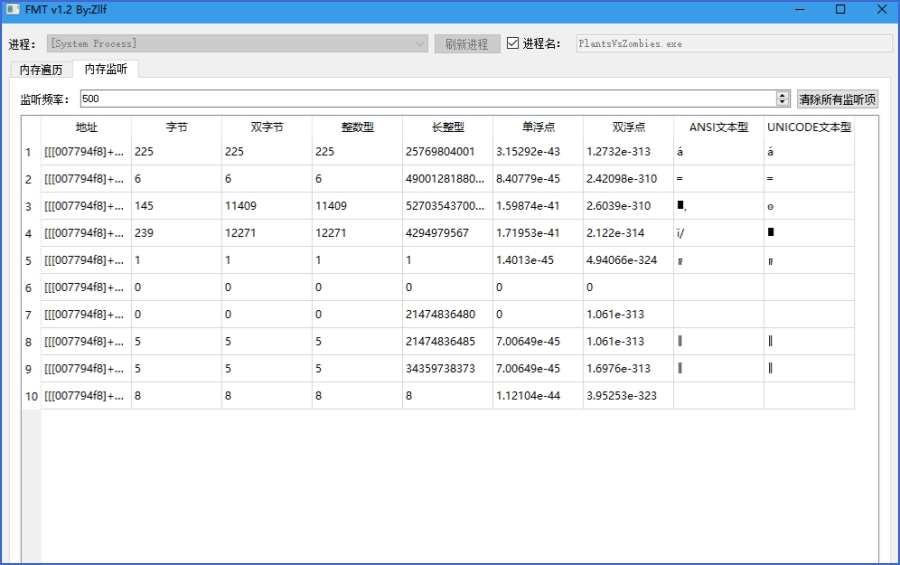Minimize the FMT window
The image size is (900, 565).
tap(800, 10)
